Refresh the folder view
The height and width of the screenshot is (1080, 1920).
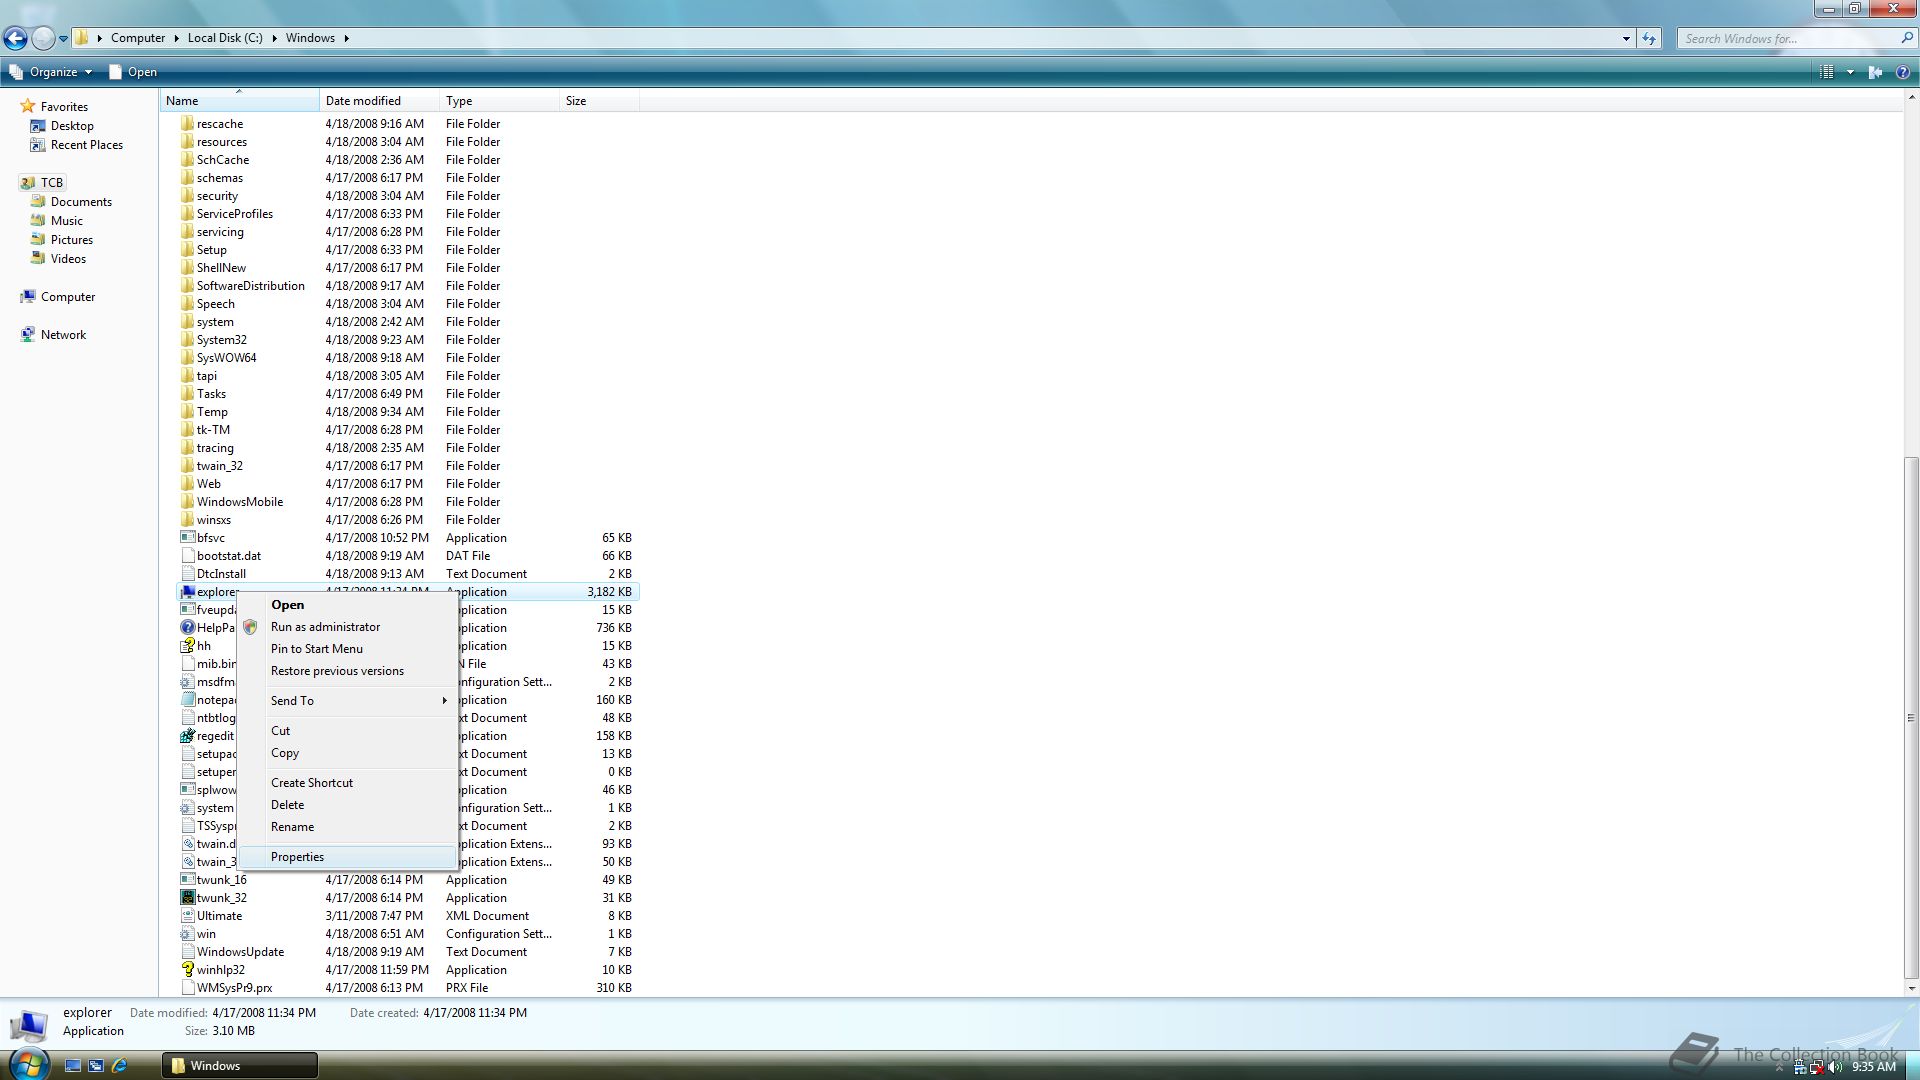pyautogui.click(x=1649, y=39)
